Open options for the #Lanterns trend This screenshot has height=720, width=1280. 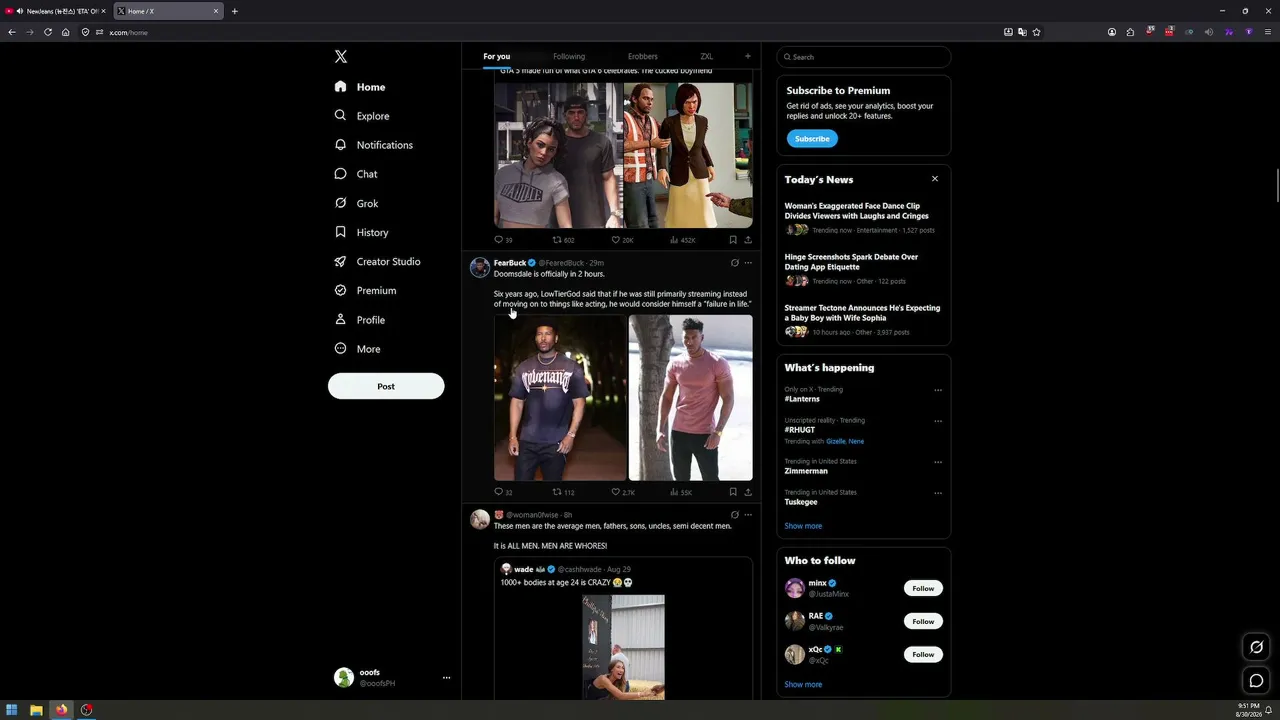[938, 390]
